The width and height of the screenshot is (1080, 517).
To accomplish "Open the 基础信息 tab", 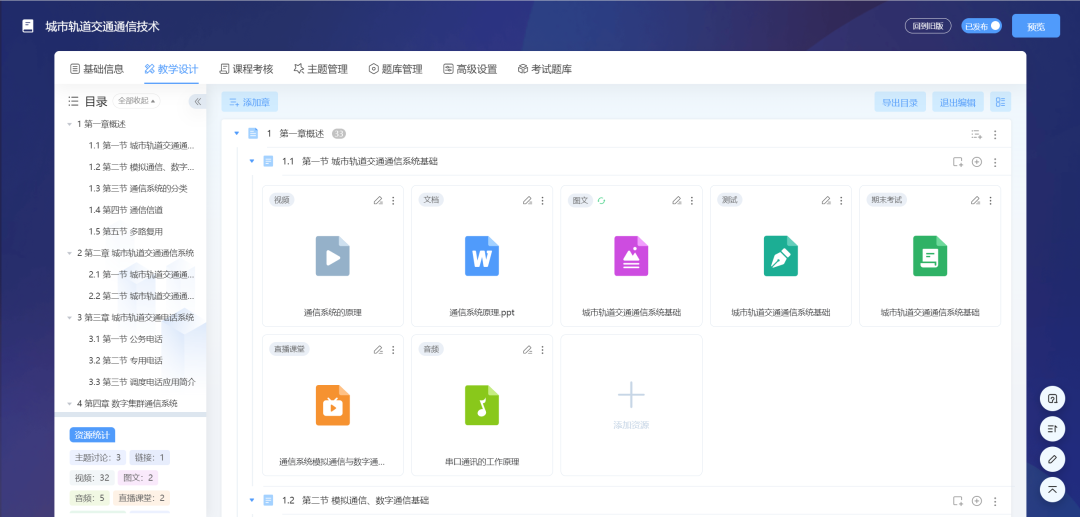I will [97, 69].
